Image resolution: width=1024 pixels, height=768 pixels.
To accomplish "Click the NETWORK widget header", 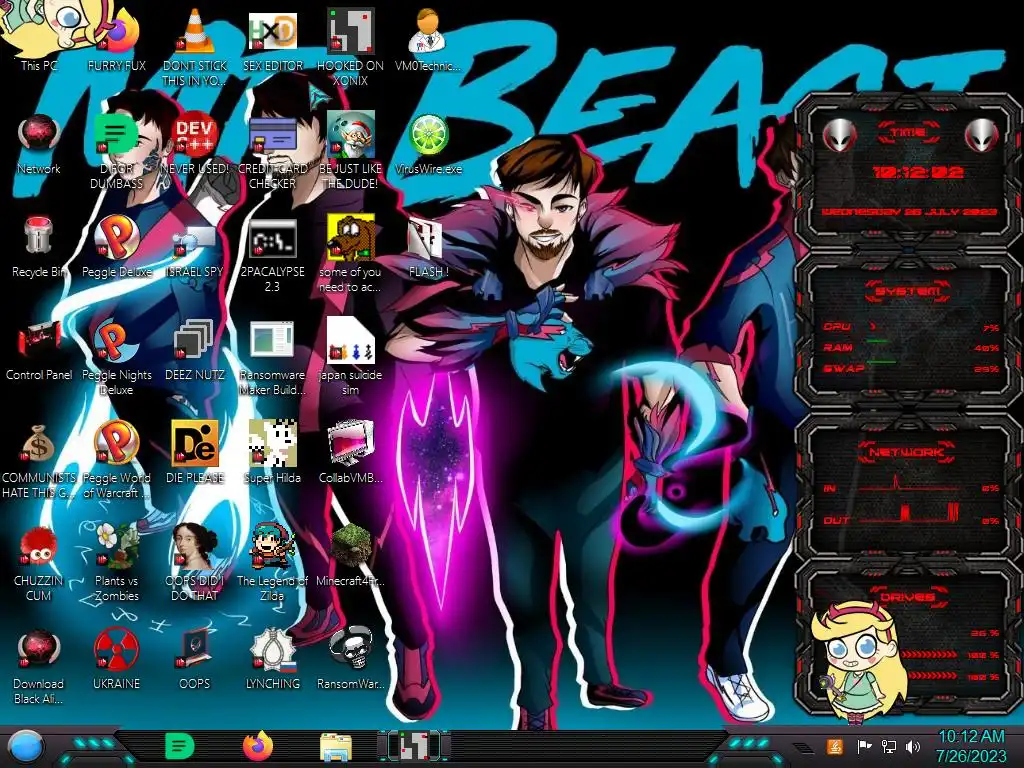I will [906, 451].
